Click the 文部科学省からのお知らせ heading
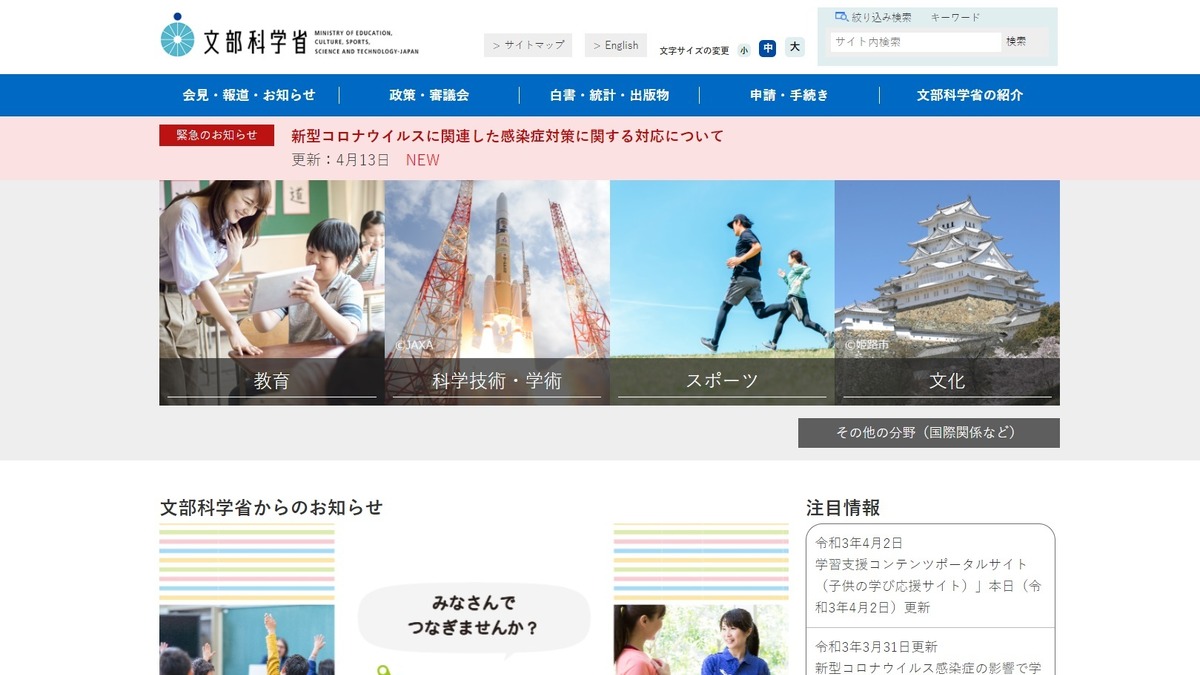Screen dimensions: 1200x675 click(271, 507)
